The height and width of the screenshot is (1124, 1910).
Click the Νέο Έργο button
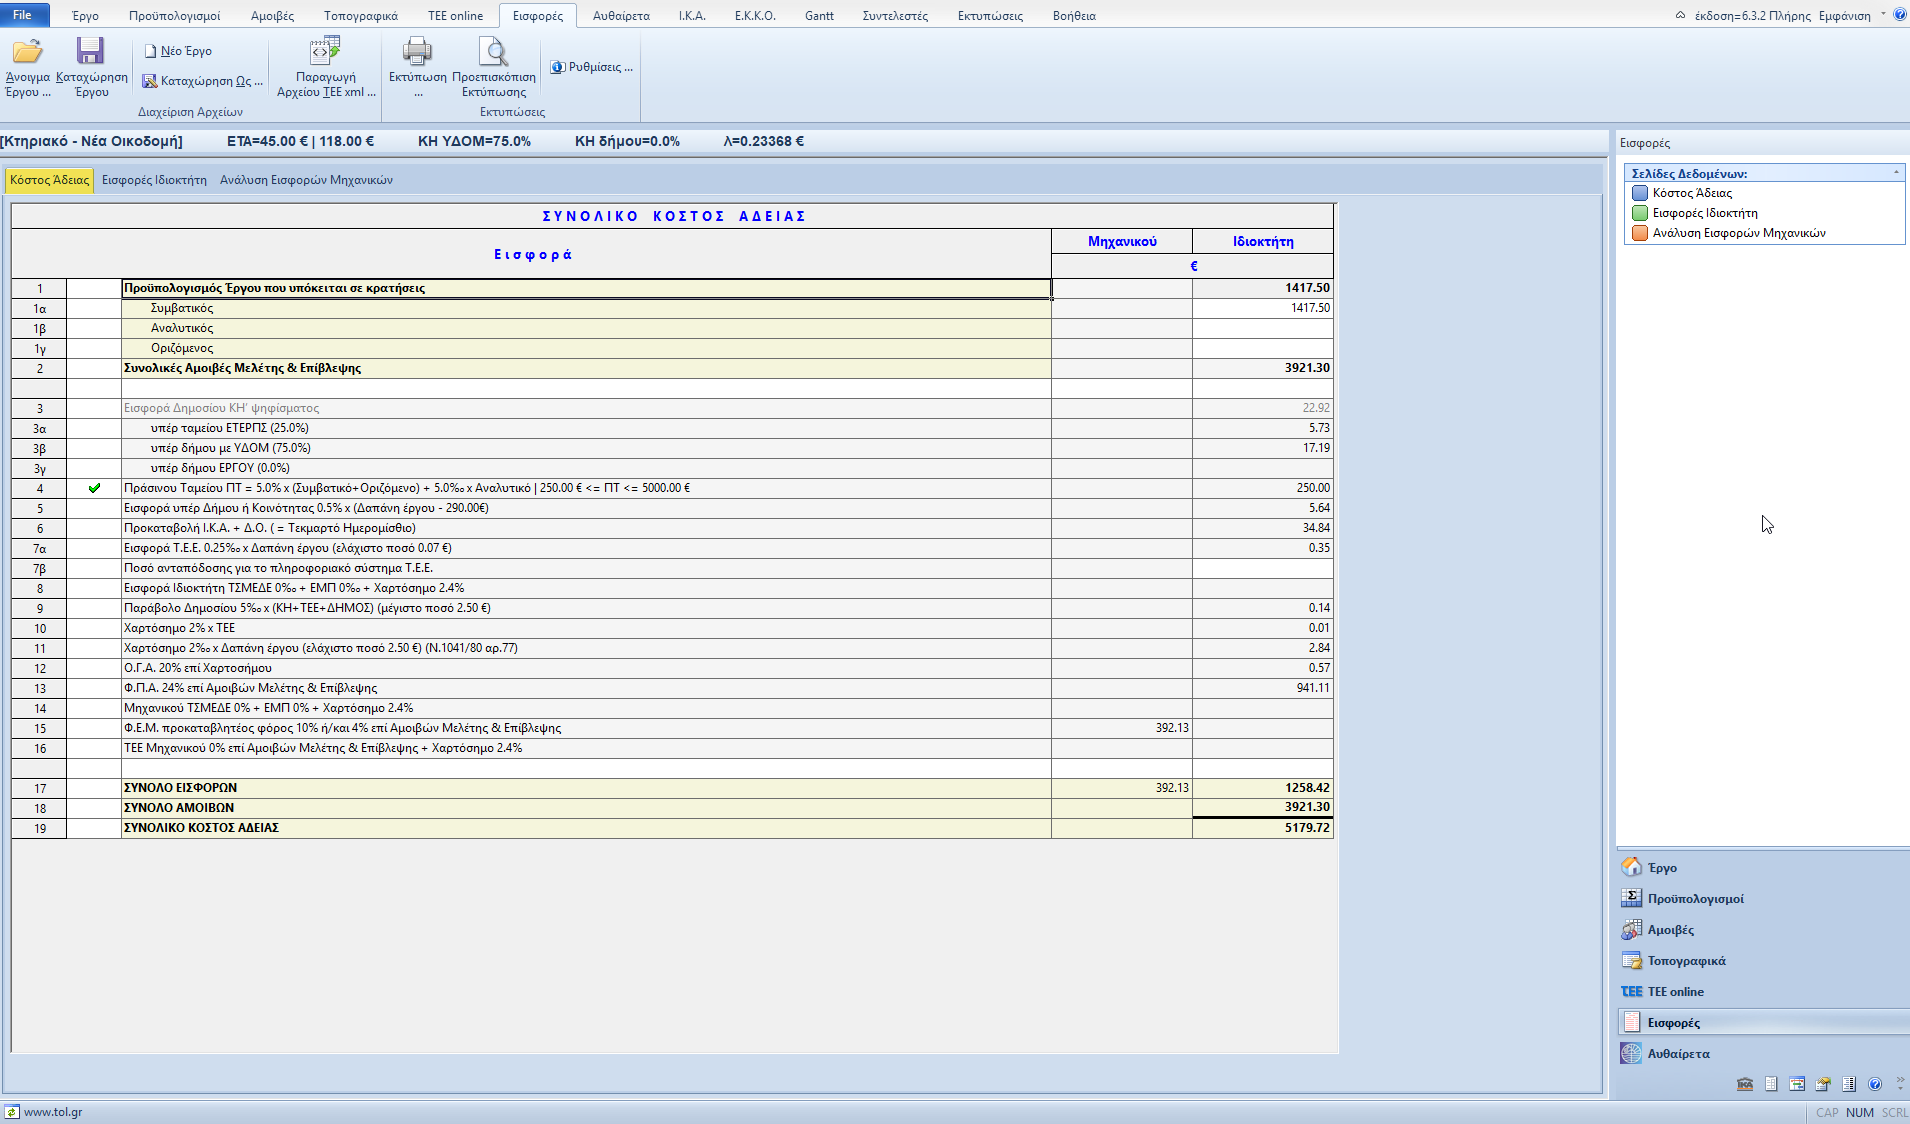pyautogui.click(x=178, y=51)
